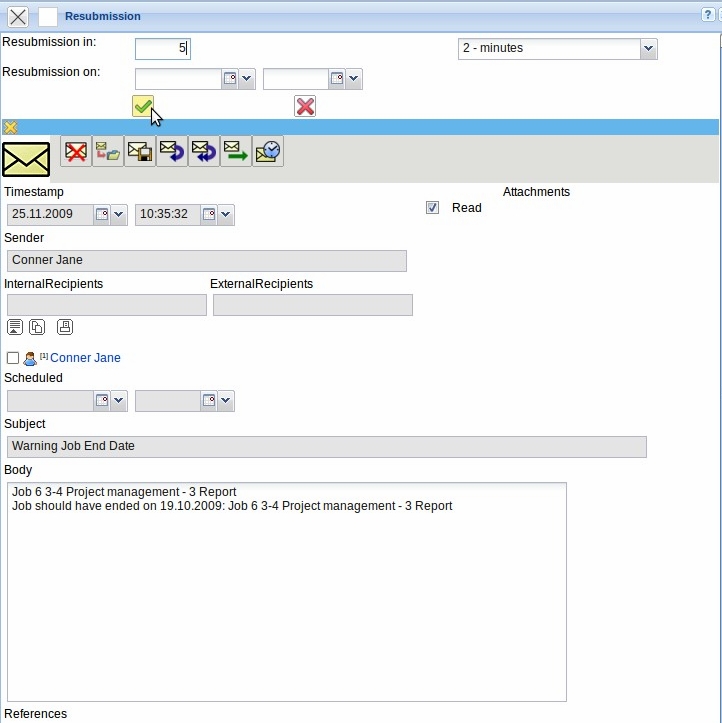Click the Resubmission title text
Viewport: 722px width, 723px height.
[103, 16]
